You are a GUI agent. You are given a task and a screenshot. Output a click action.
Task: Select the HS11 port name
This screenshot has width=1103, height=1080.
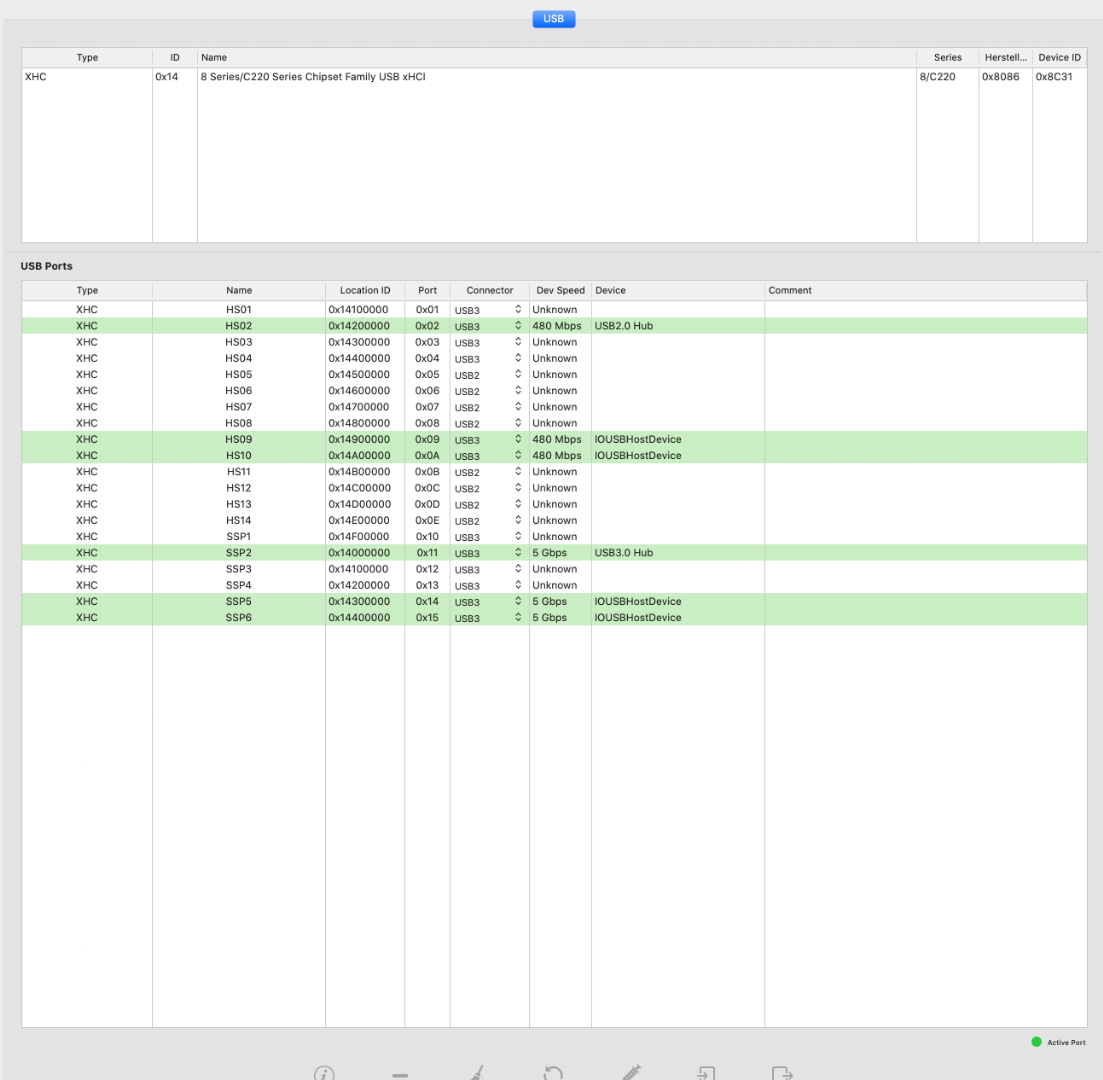point(238,471)
